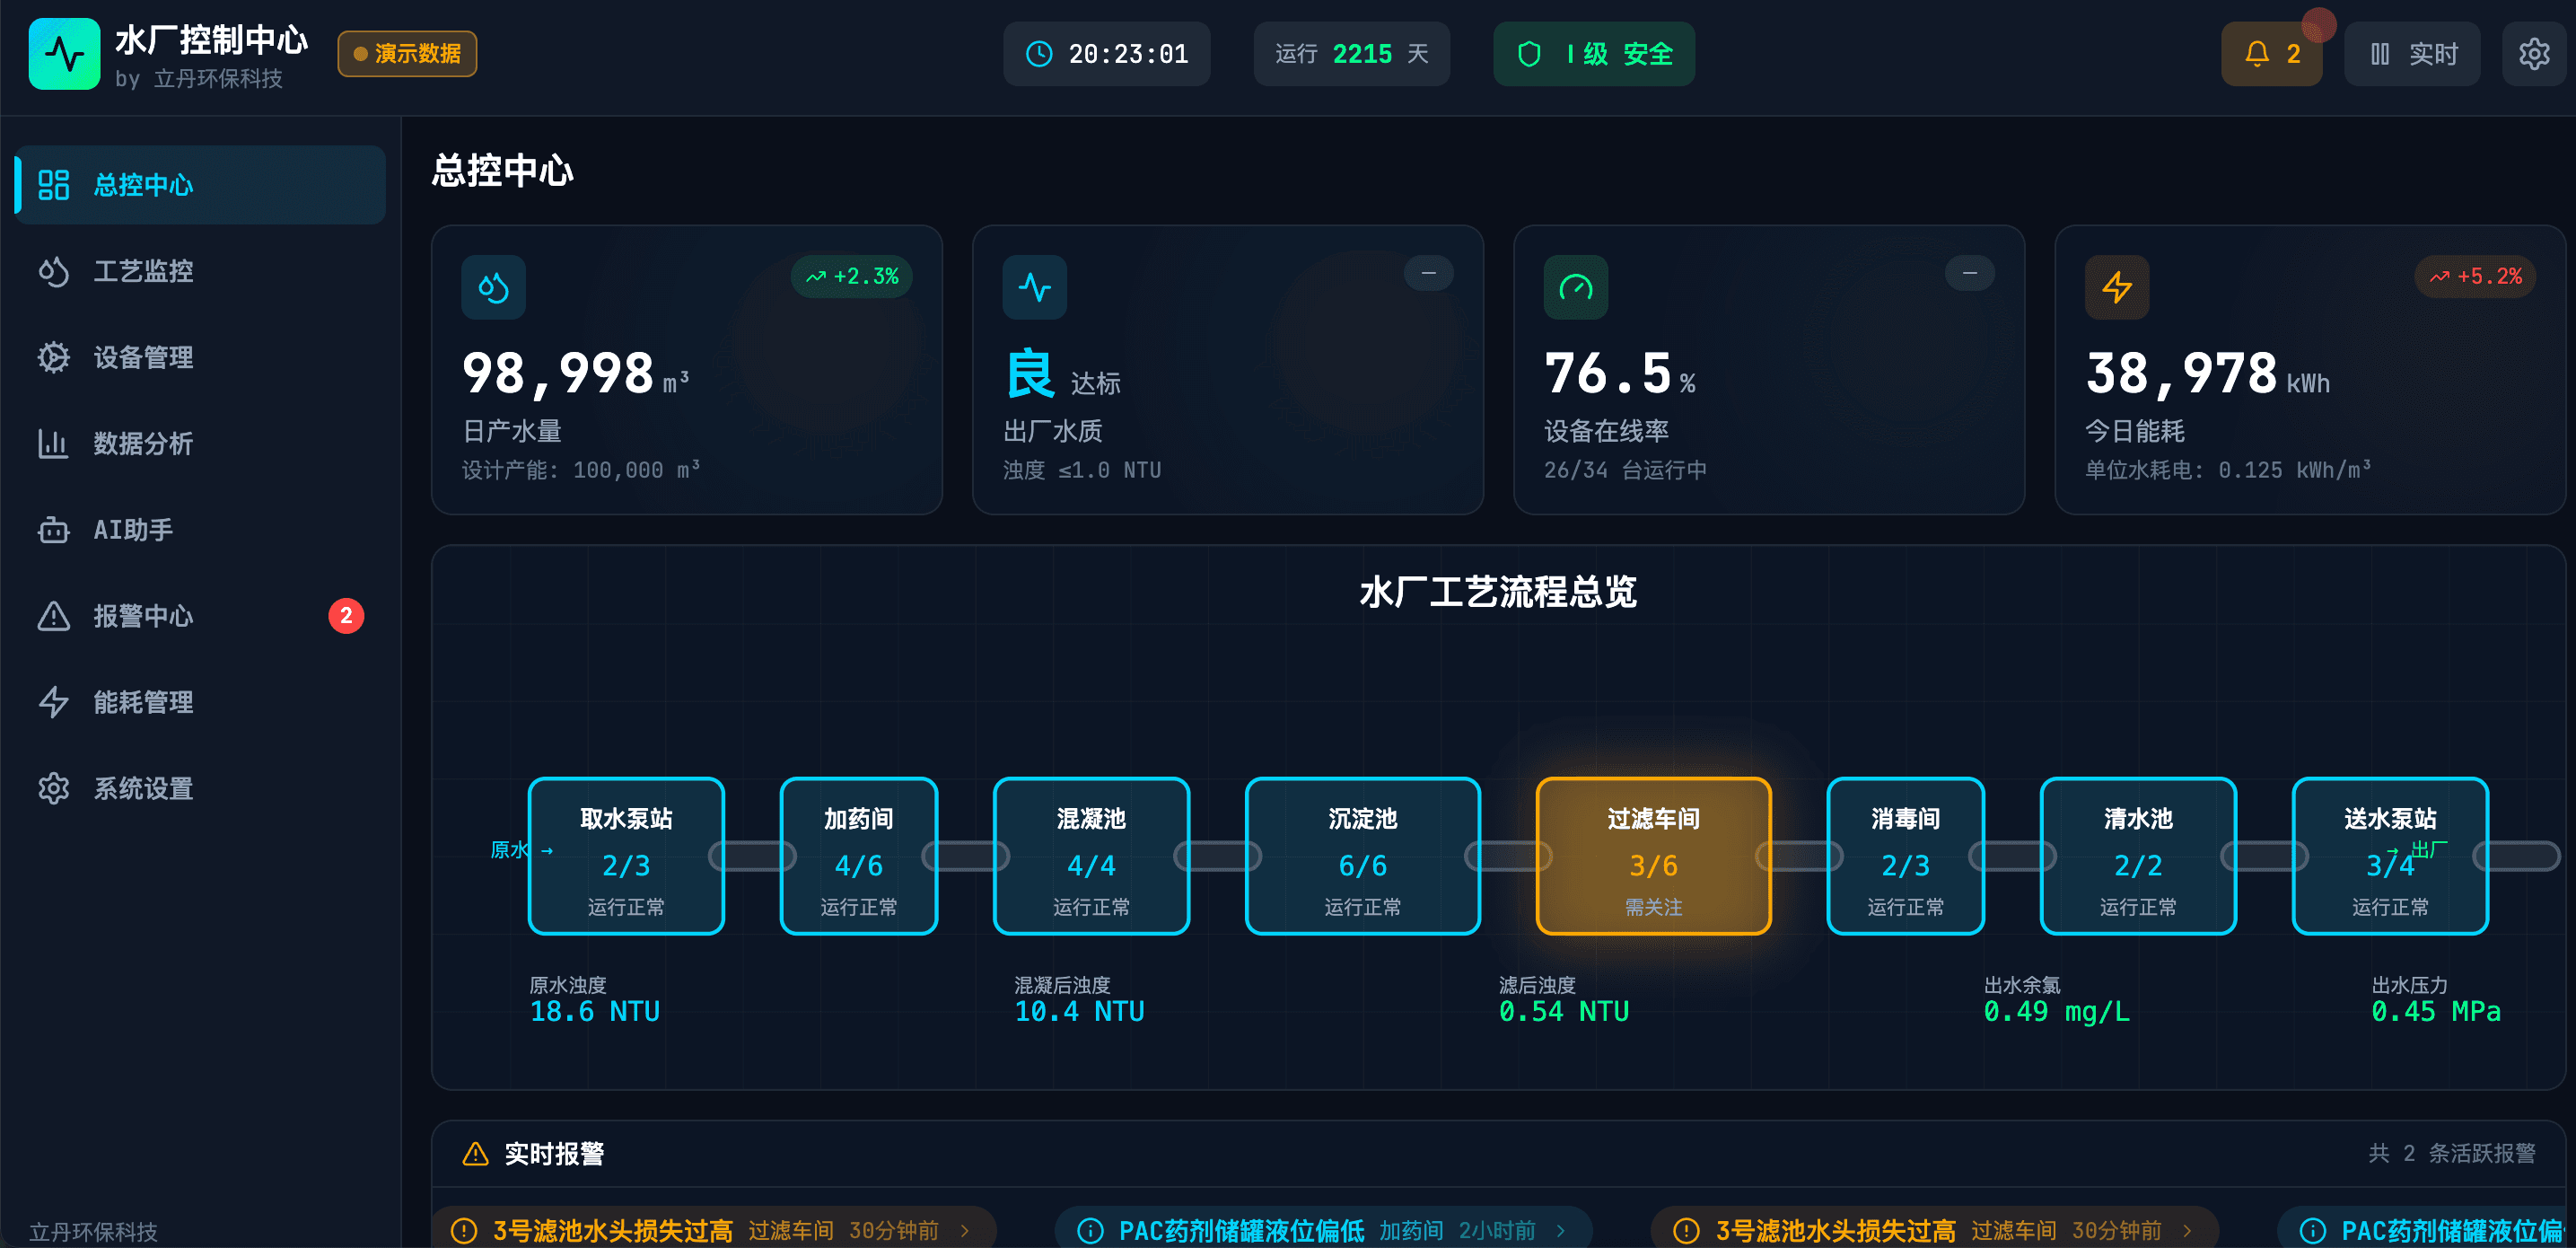The height and width of the screenshot is (1248, 2576).
Task: Open 工艺监控 via its sidebar icon
Action: click(x=52, y=271)
